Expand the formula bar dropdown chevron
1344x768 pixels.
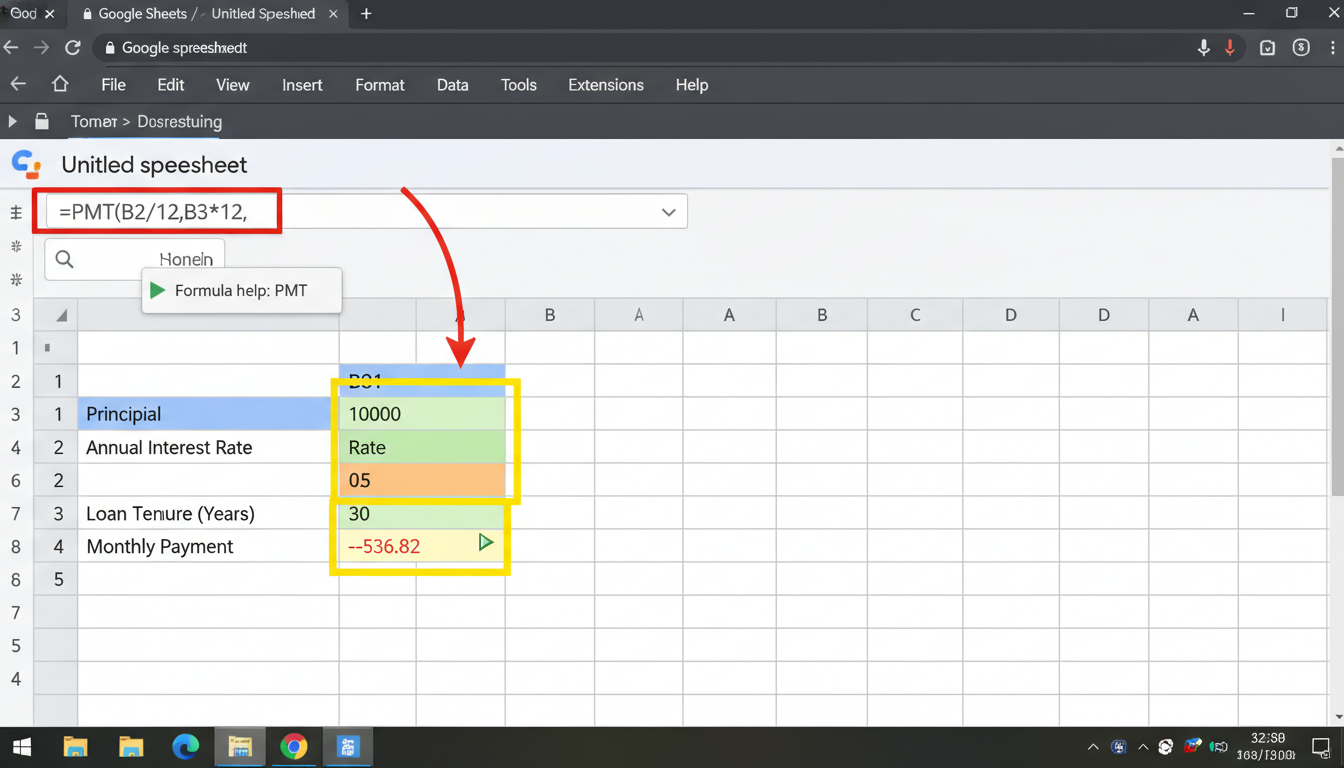[x=668, y=211]
